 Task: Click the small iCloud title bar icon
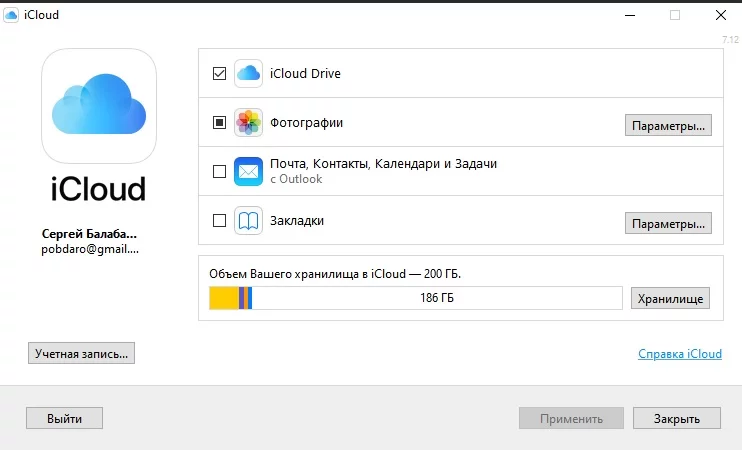(11, 15)
